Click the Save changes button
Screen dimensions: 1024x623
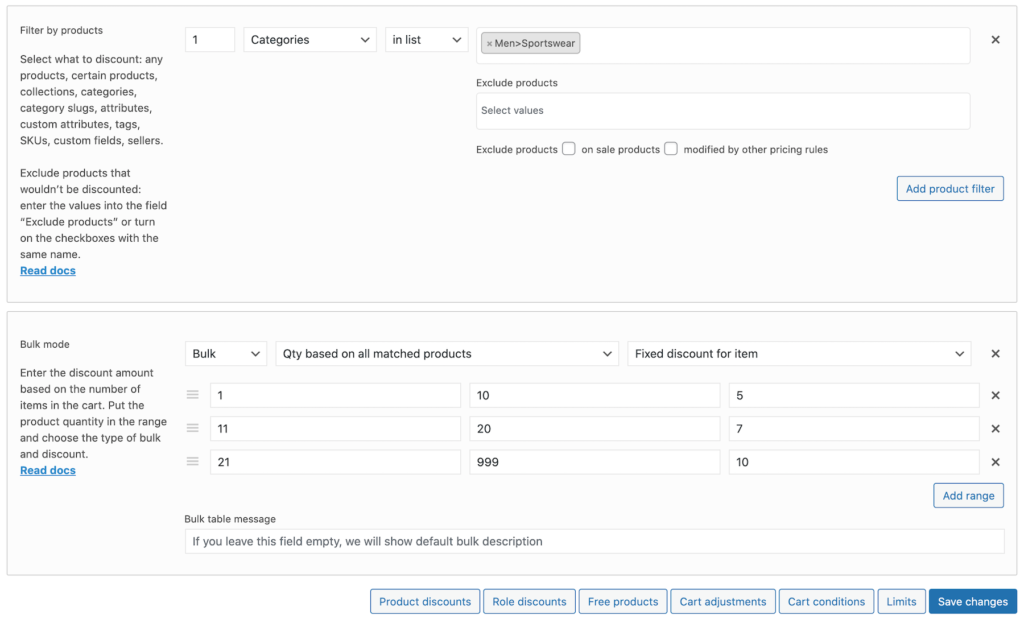972,601
